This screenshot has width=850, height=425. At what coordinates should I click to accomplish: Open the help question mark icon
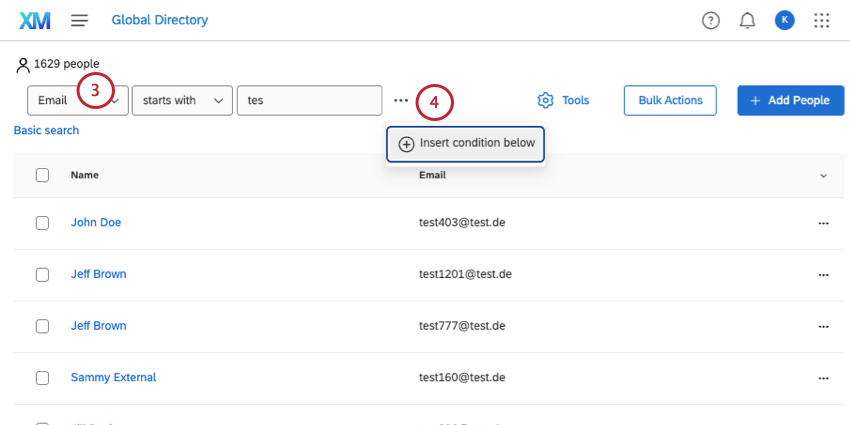(711, 20)
